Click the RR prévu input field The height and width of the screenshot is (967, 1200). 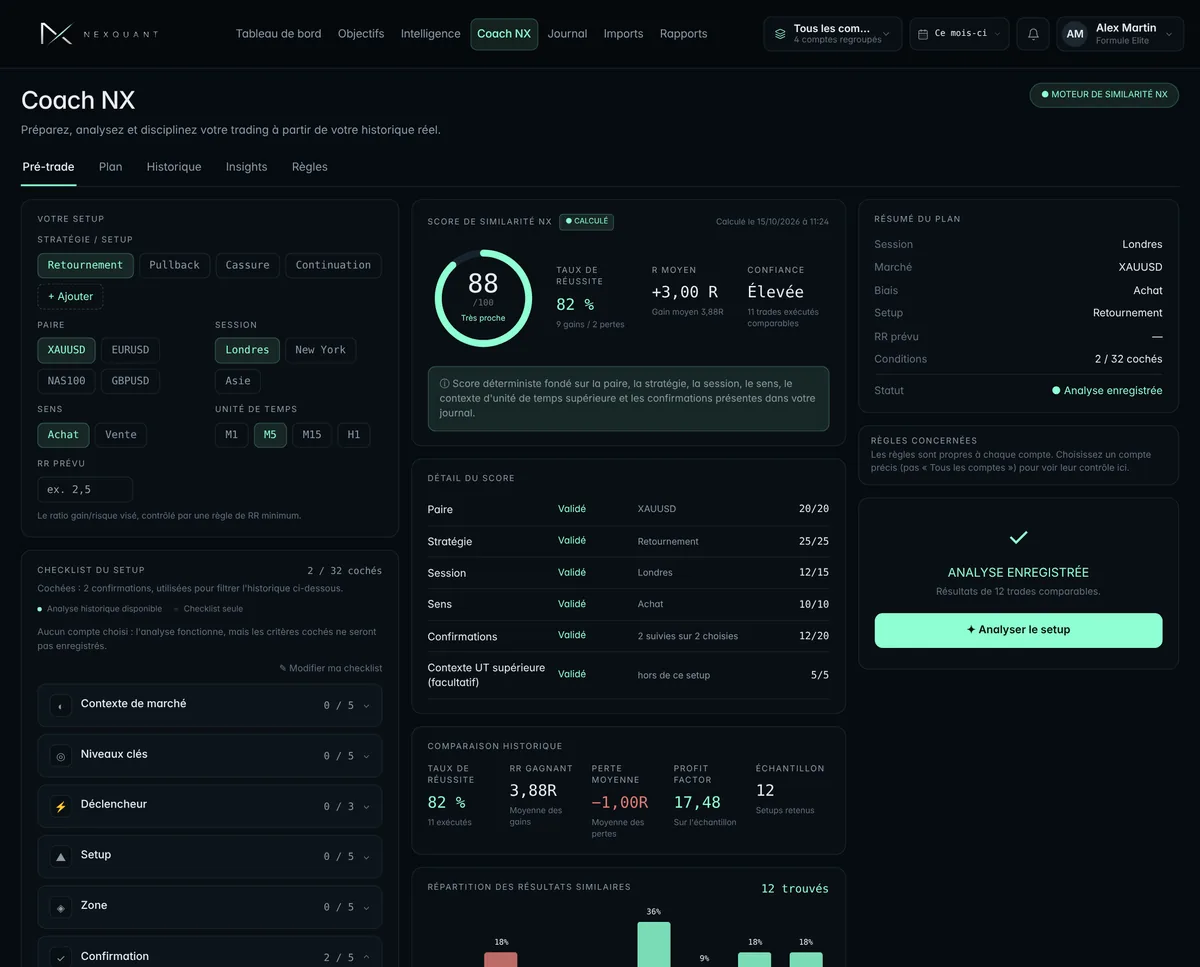(x=85, y=490)
